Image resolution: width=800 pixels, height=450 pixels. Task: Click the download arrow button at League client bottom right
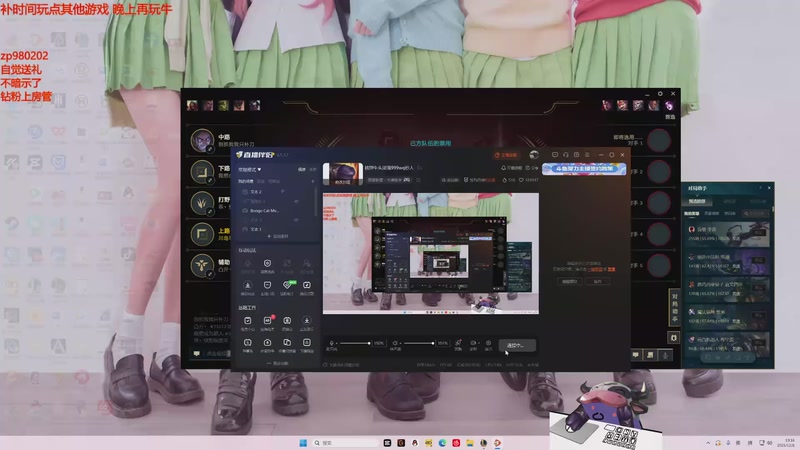(665, 355)
